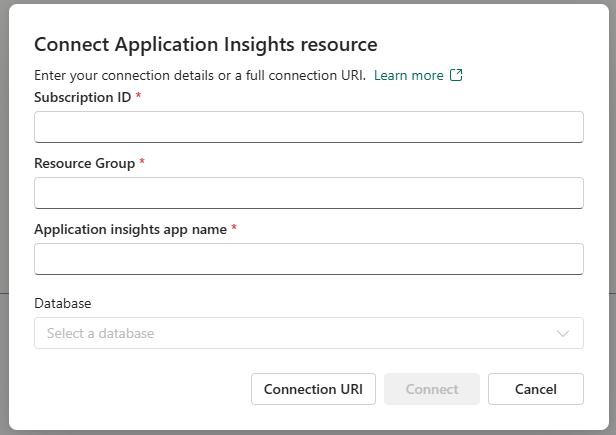616x435 pixels.
Task: Click the Connect button
Action: coord(432,389)
